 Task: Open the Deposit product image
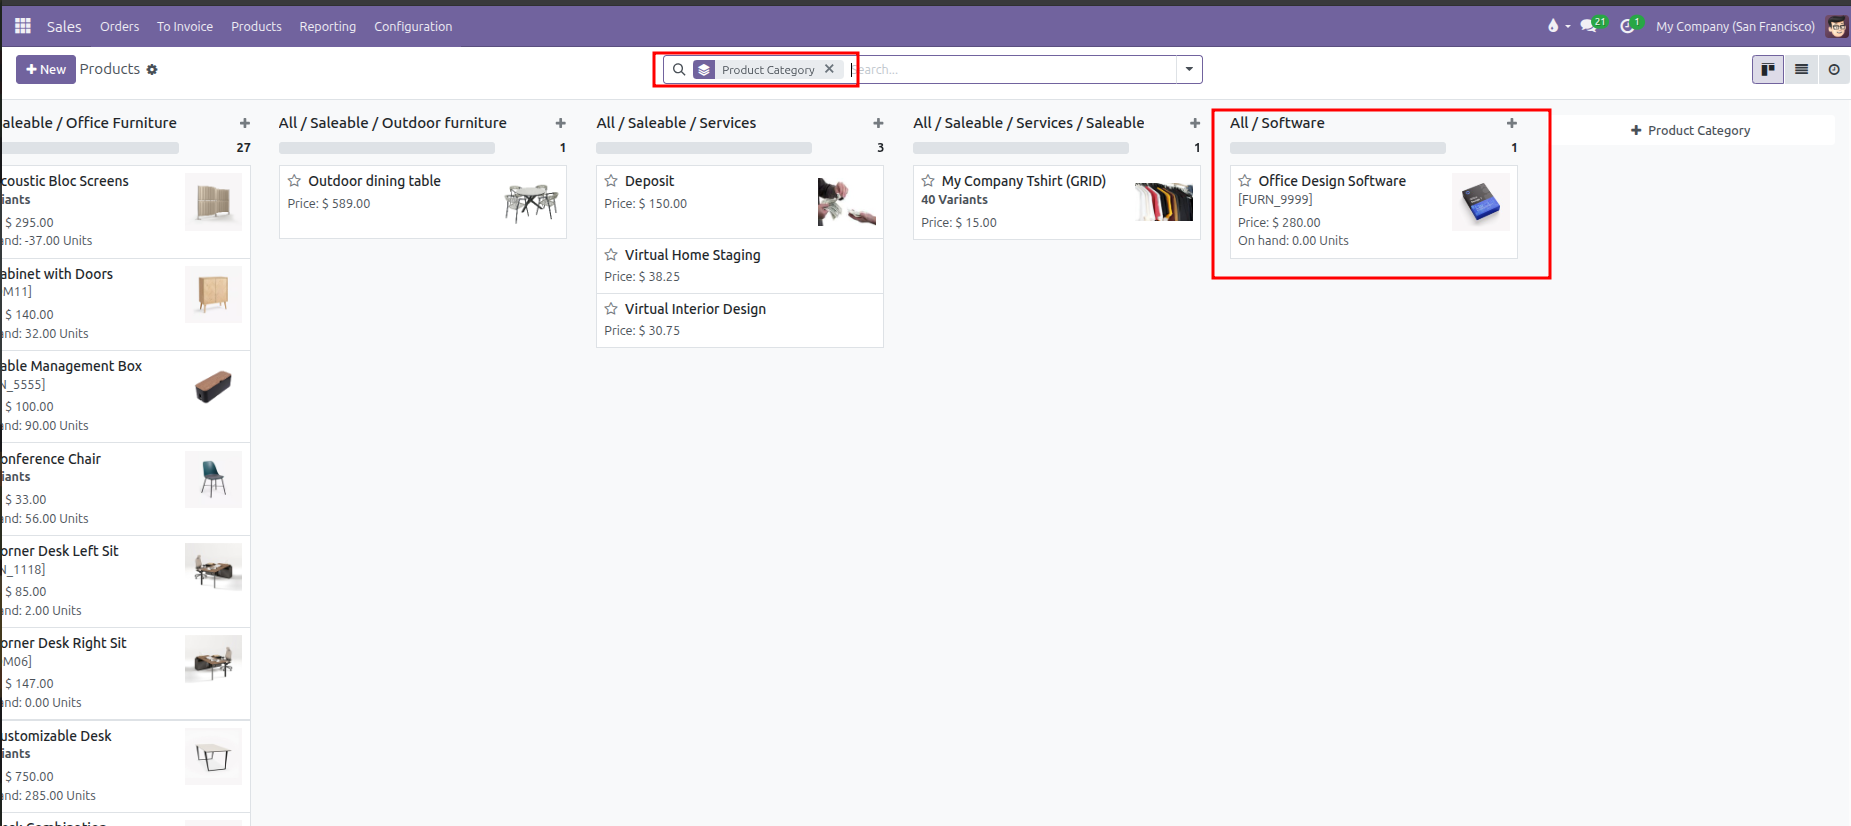(x=847, y=202)
